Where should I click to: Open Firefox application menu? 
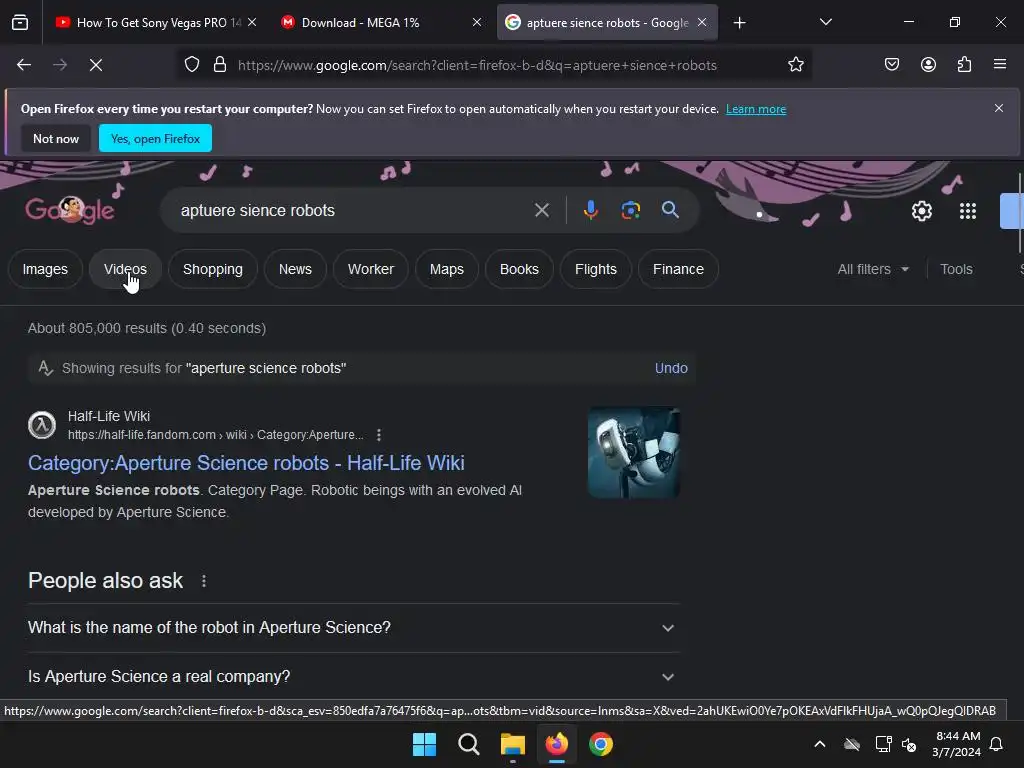pos(1000,65)
